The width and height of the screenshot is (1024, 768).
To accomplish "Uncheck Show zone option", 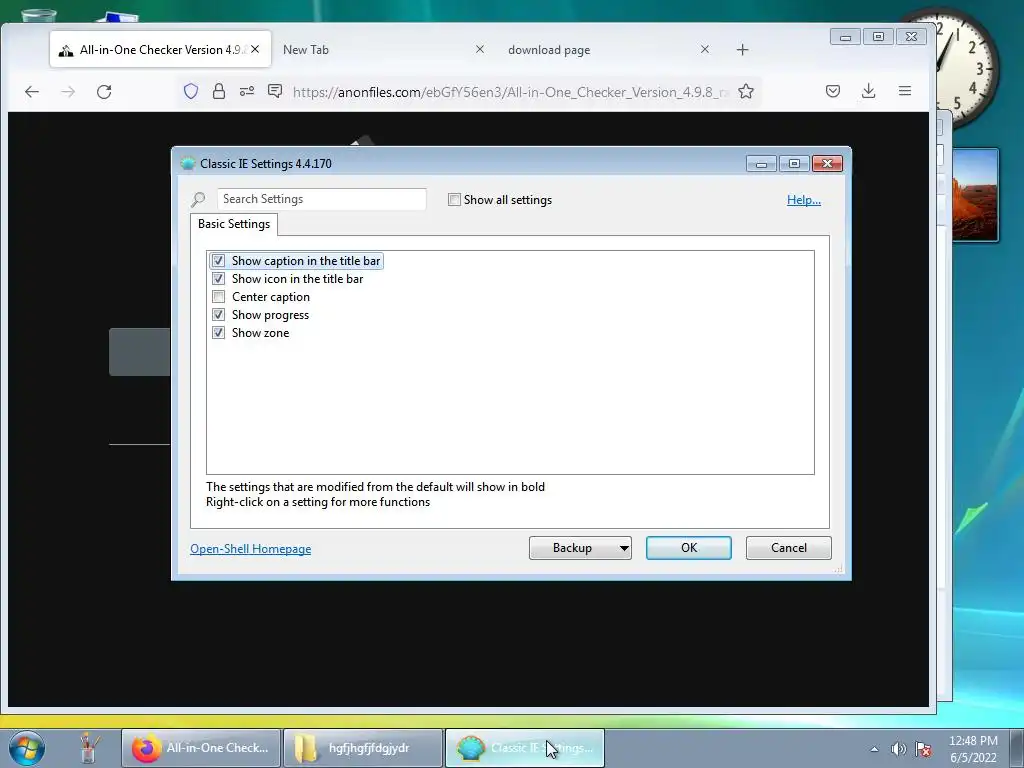I will 219,333.
